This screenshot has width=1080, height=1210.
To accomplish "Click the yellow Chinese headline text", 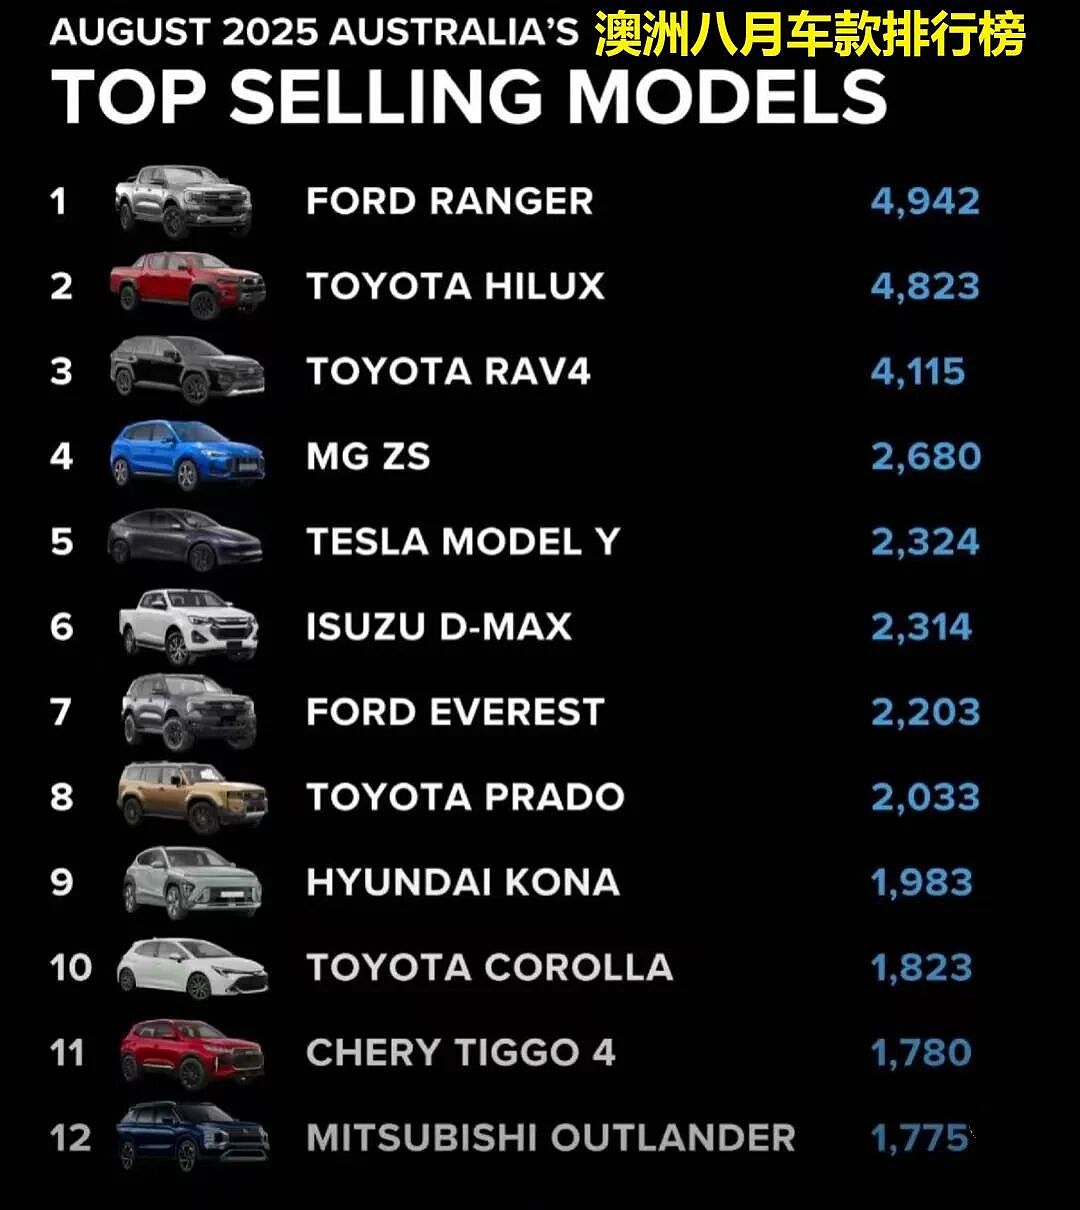I will coord(810,35).
